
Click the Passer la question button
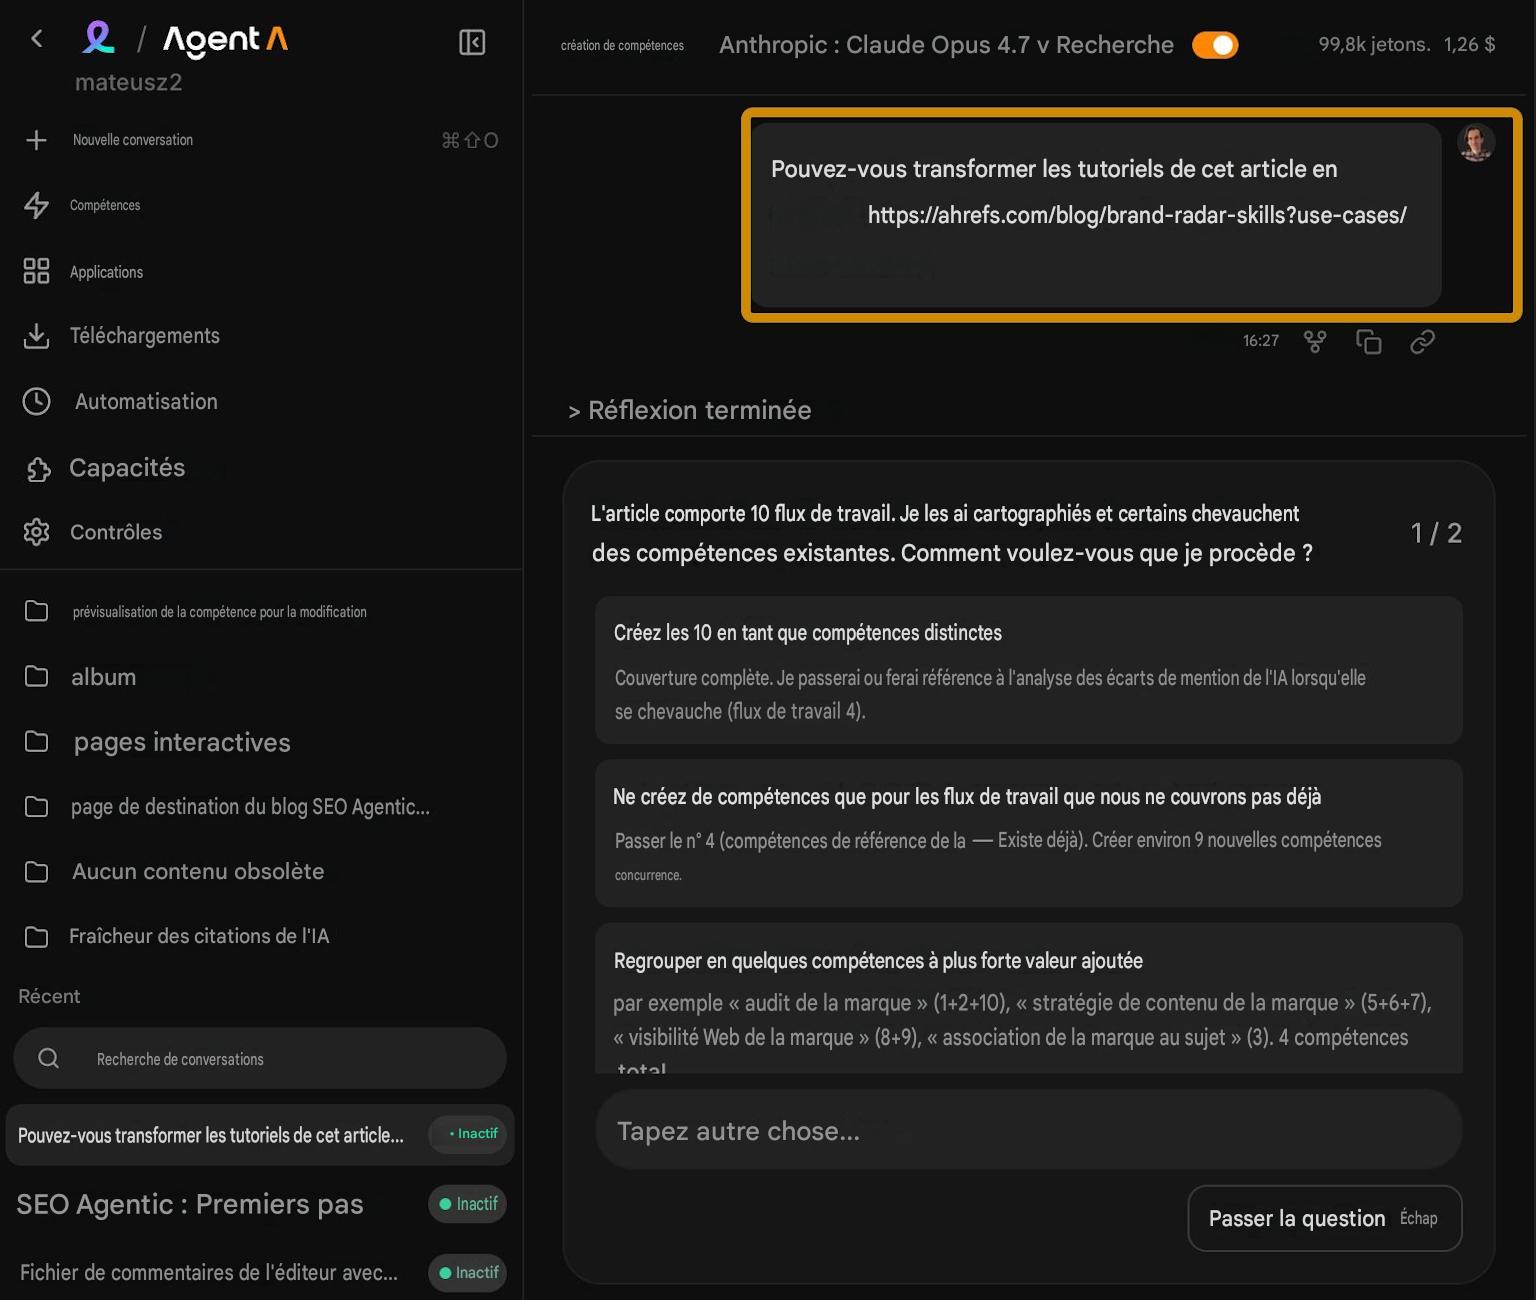[x=1325, y=1218]
